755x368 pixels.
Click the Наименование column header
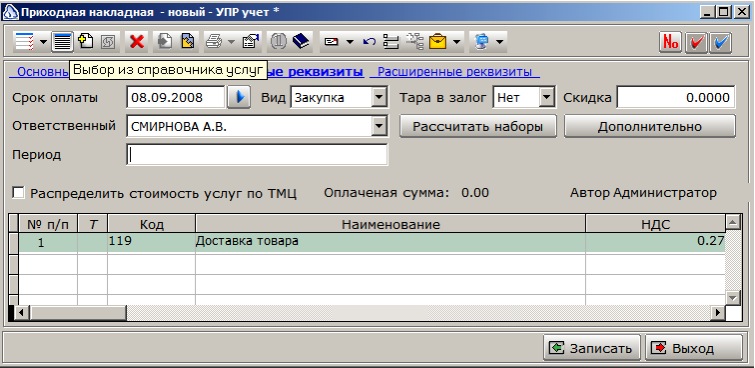[x=391, y=224]
